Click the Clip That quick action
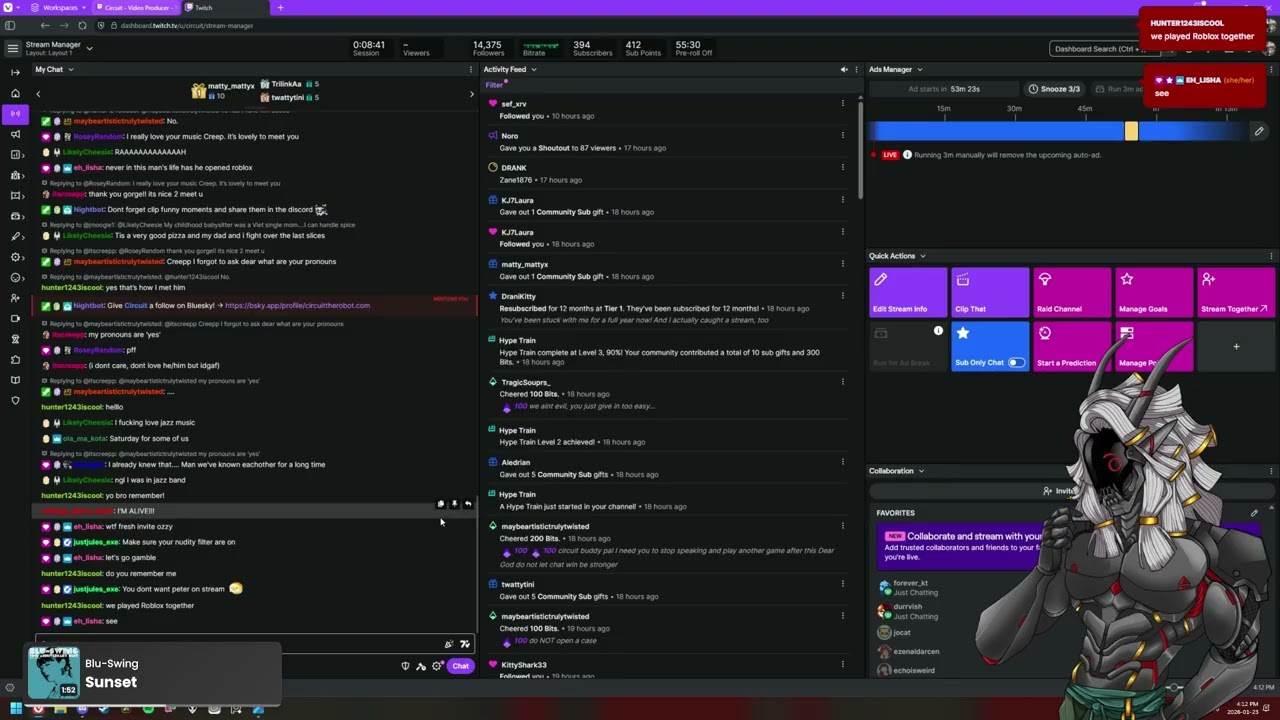The width and height of the screenshot is (1280, 720). [x=990, y=293]
